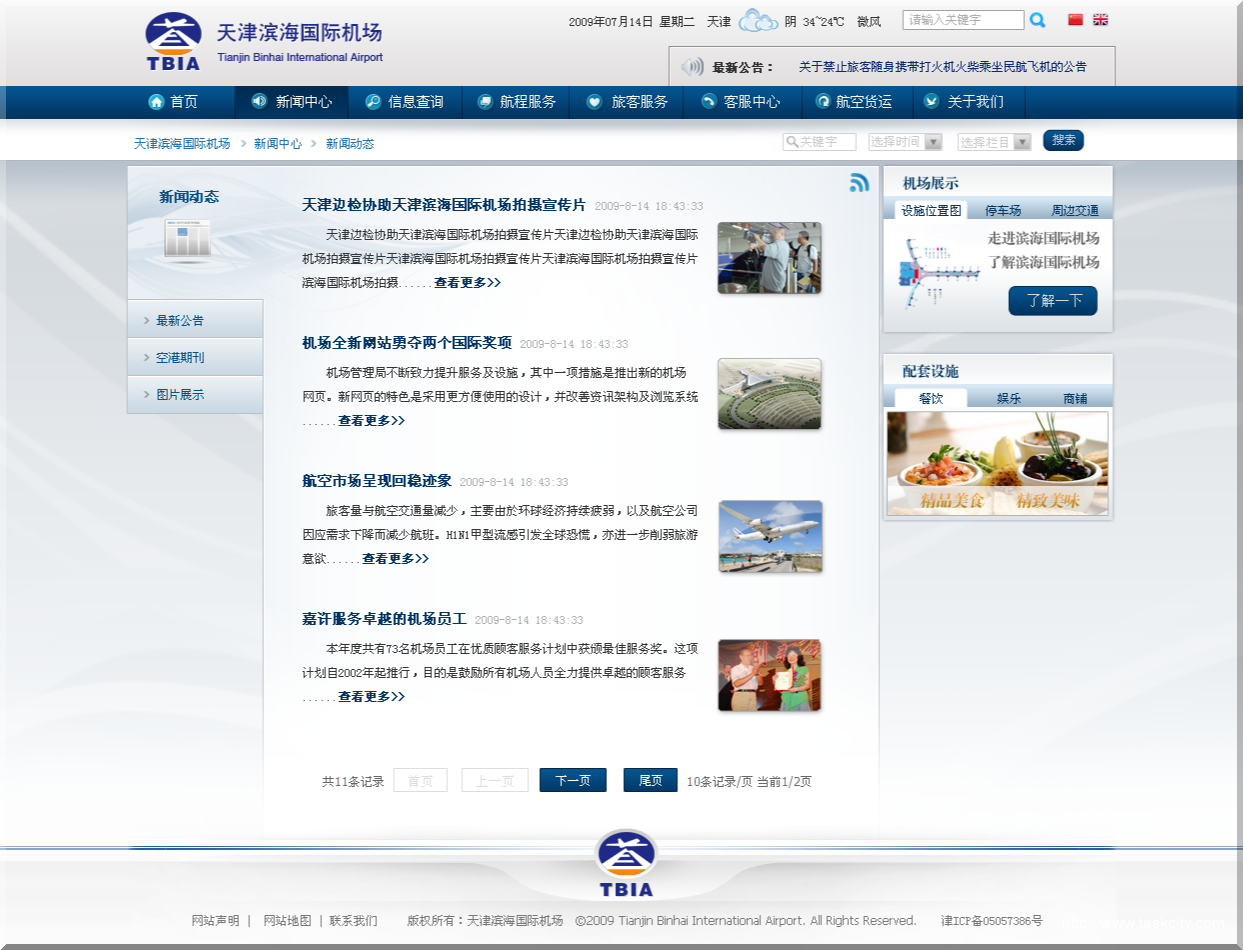Viewport: 1243px width, 950px height.
Task: Click the magnifier icon in the keyword search bar
Action: [x=793, y=141]
